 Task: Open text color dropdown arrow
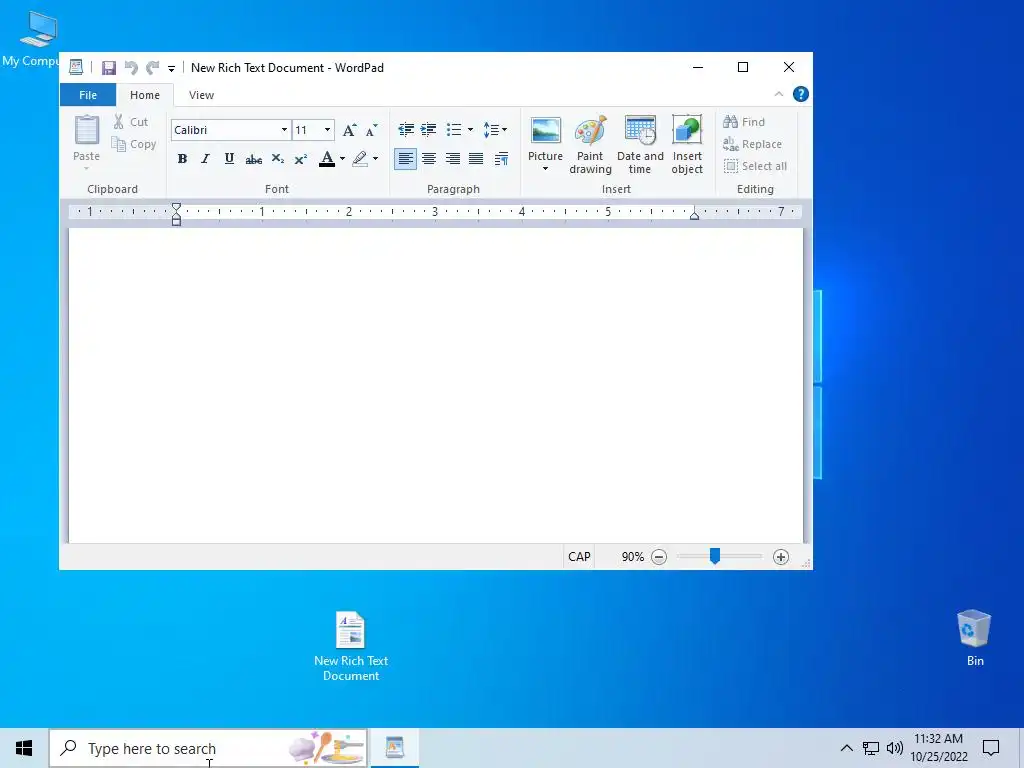pos(342,159)
